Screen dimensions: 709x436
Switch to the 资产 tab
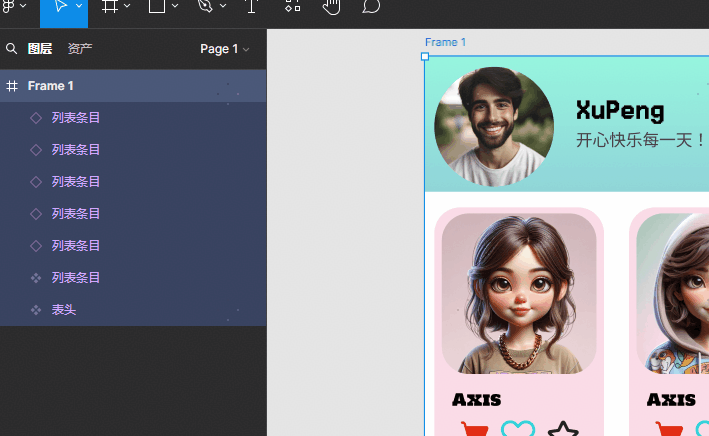tap(80, 48)
